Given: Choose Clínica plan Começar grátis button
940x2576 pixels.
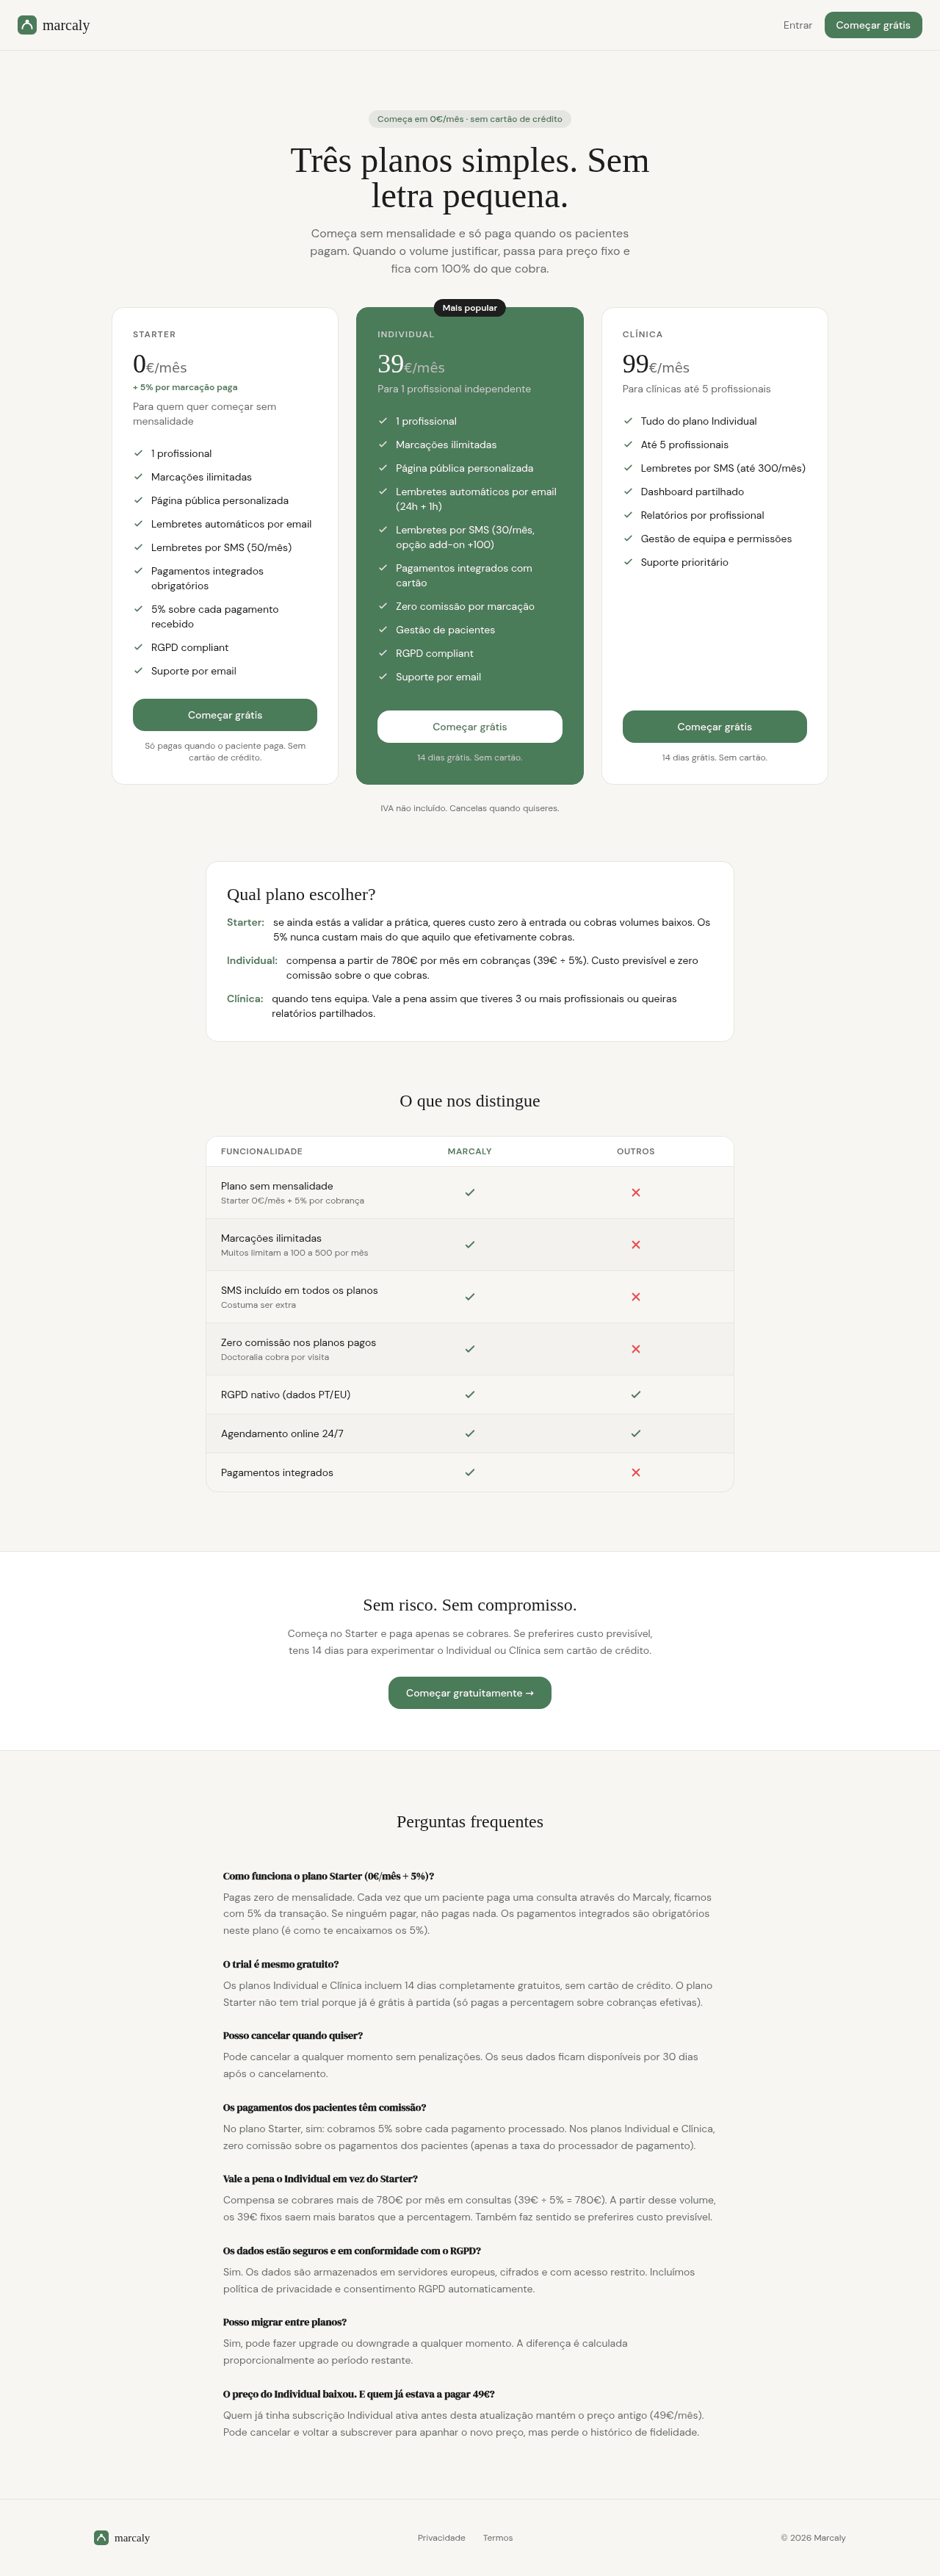Looking at the screenshot, I should (714, 727).
